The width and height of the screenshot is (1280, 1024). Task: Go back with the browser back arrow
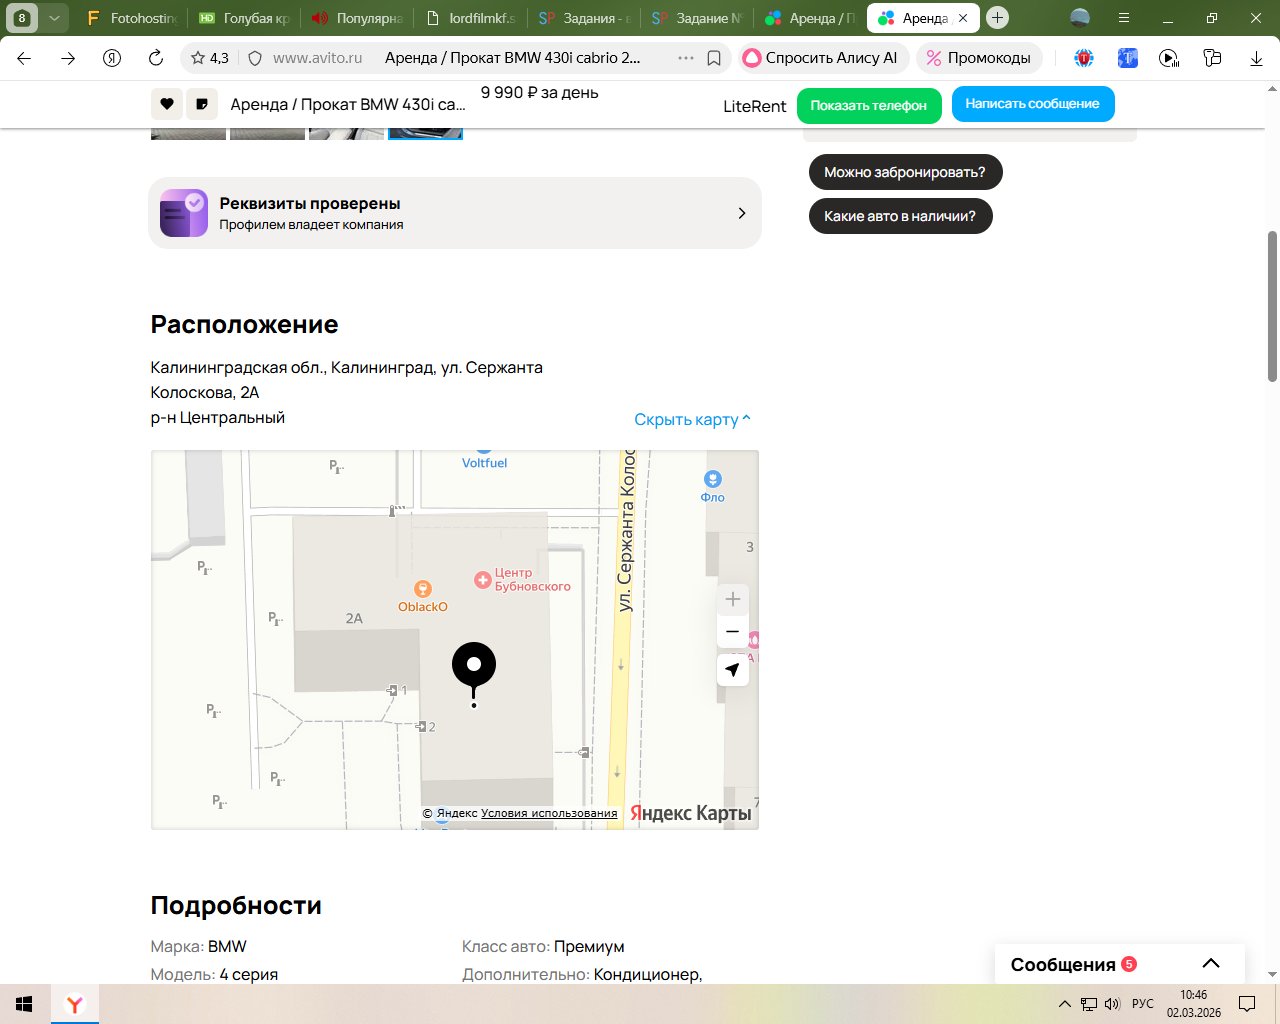[24, 58]
